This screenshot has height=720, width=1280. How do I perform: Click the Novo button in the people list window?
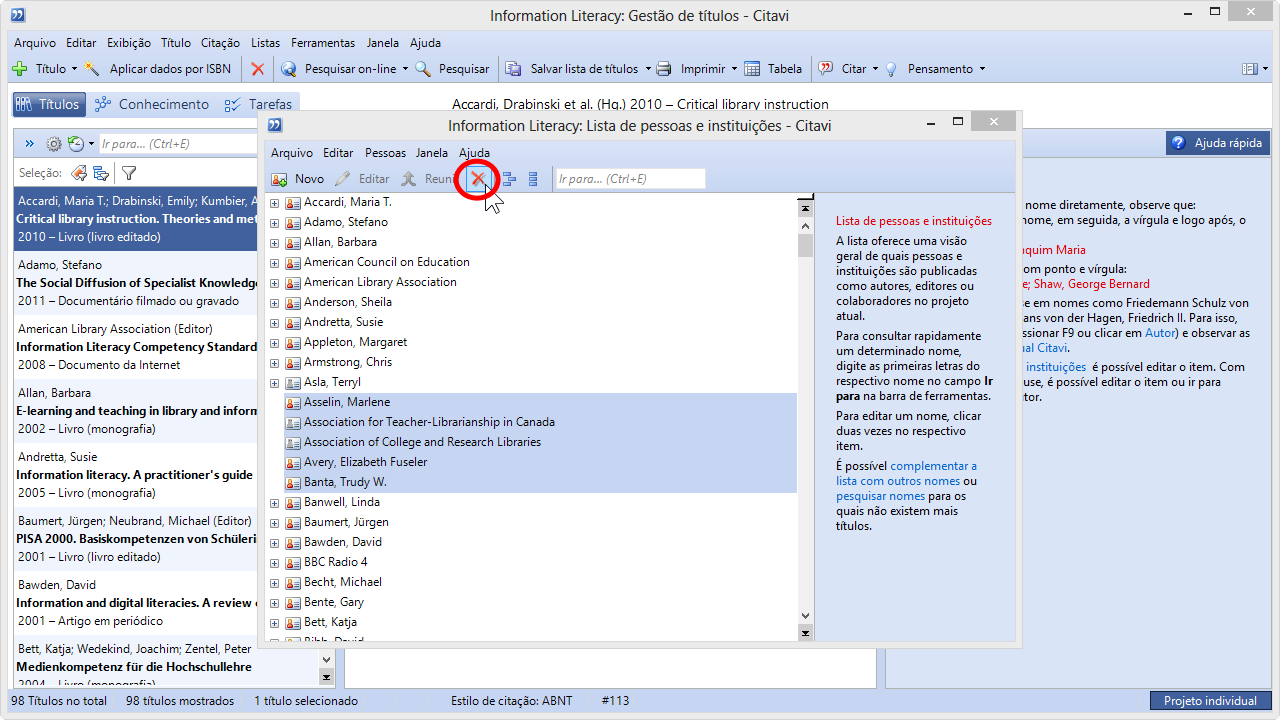[x=298, y=179]
